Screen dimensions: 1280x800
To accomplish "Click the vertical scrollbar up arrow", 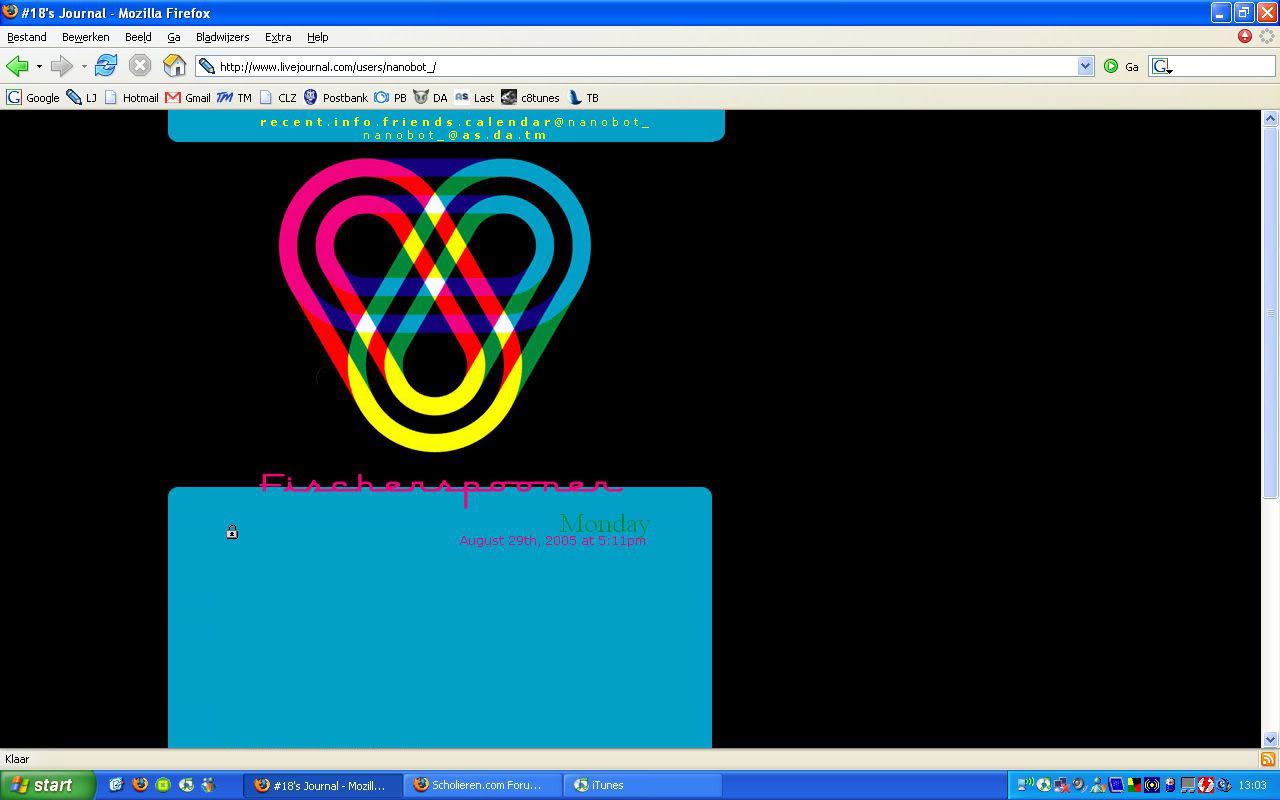I will pyautogui.click(x=1271, y=119).
